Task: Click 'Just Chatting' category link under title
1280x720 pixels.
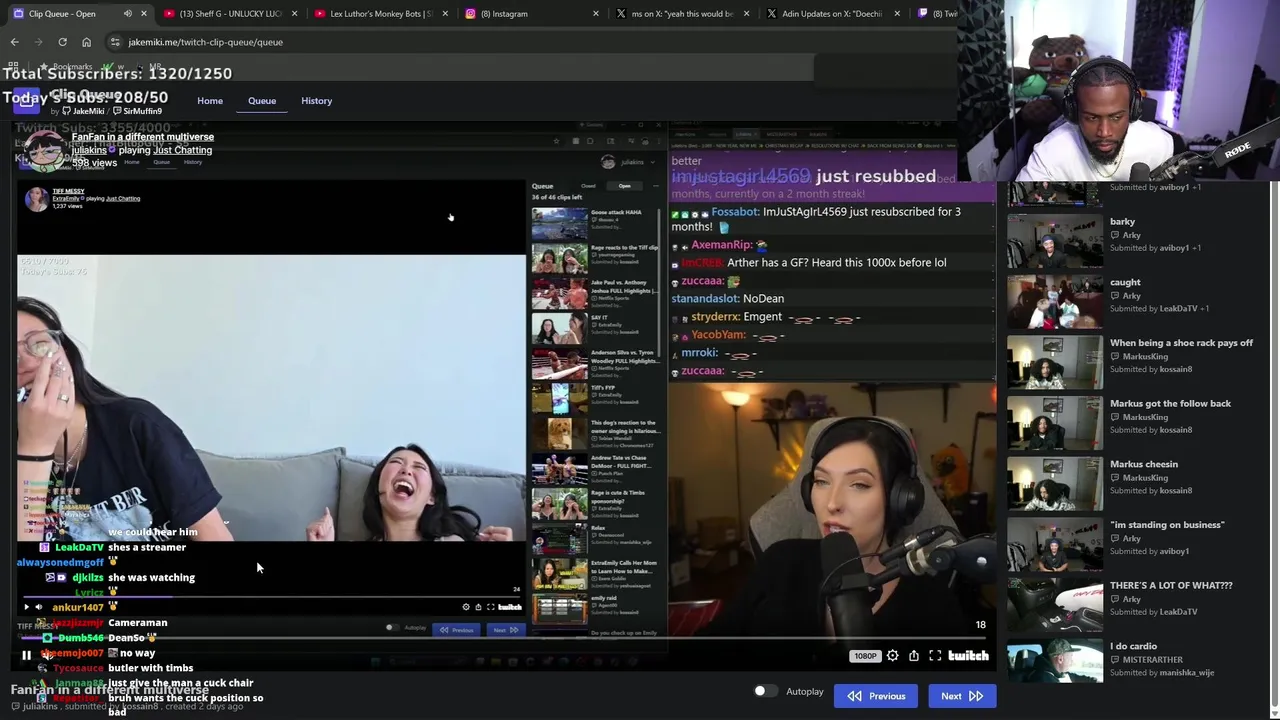Action: [x=182, y=150]
